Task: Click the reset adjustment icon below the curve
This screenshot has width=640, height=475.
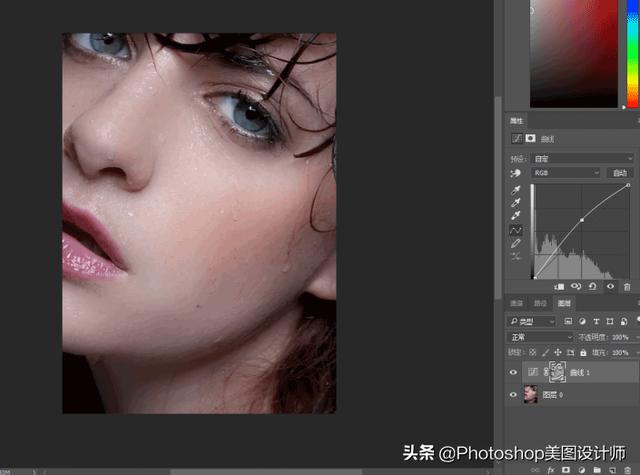Action: [593, 286]
